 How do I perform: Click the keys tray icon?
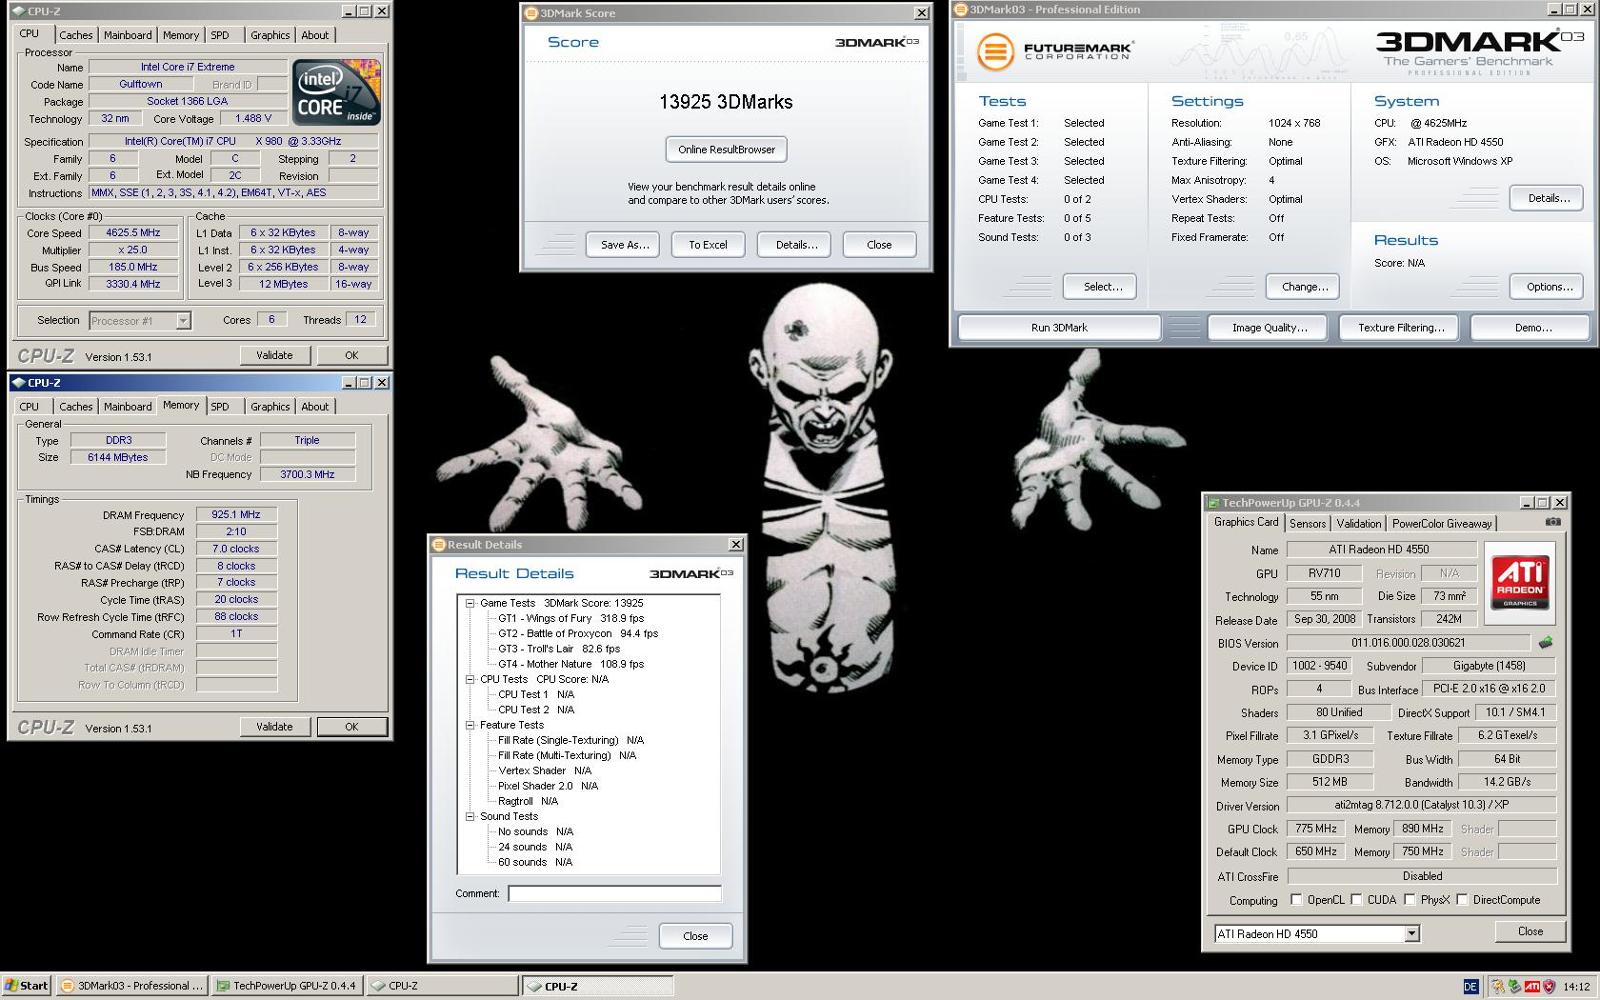pos(1498,986)
